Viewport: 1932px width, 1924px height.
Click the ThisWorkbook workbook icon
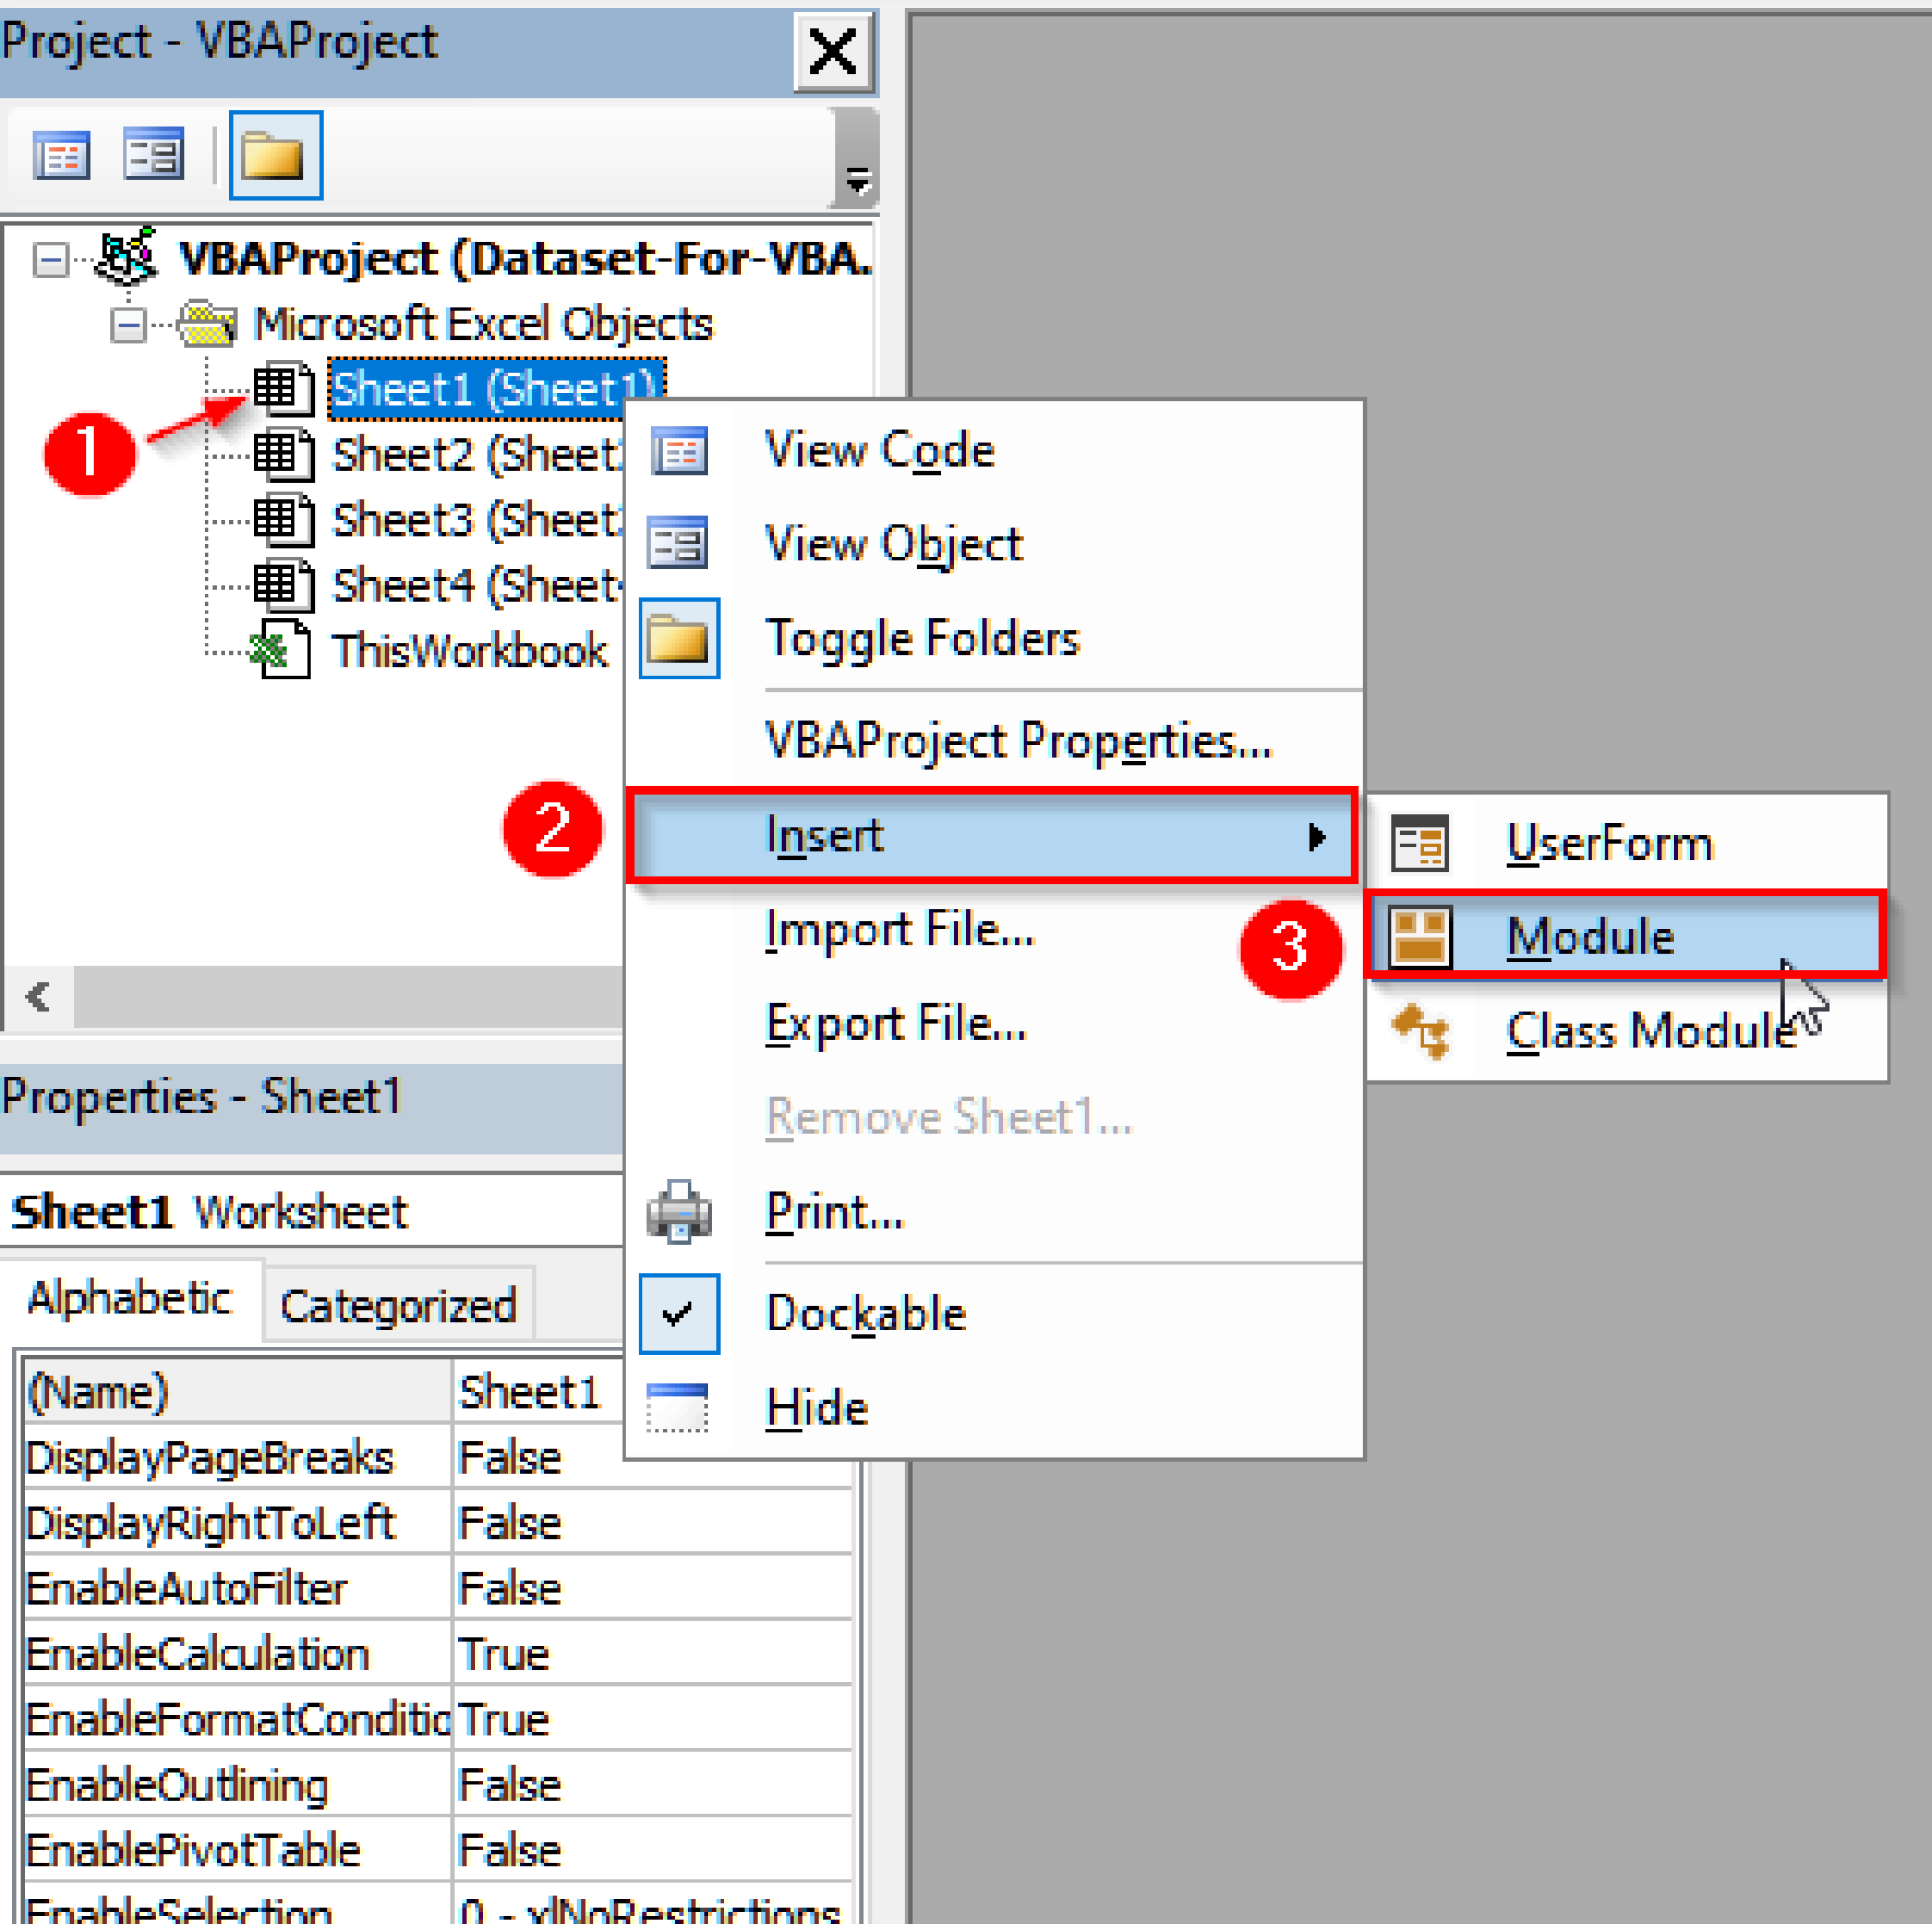click(x=283, y=650)
